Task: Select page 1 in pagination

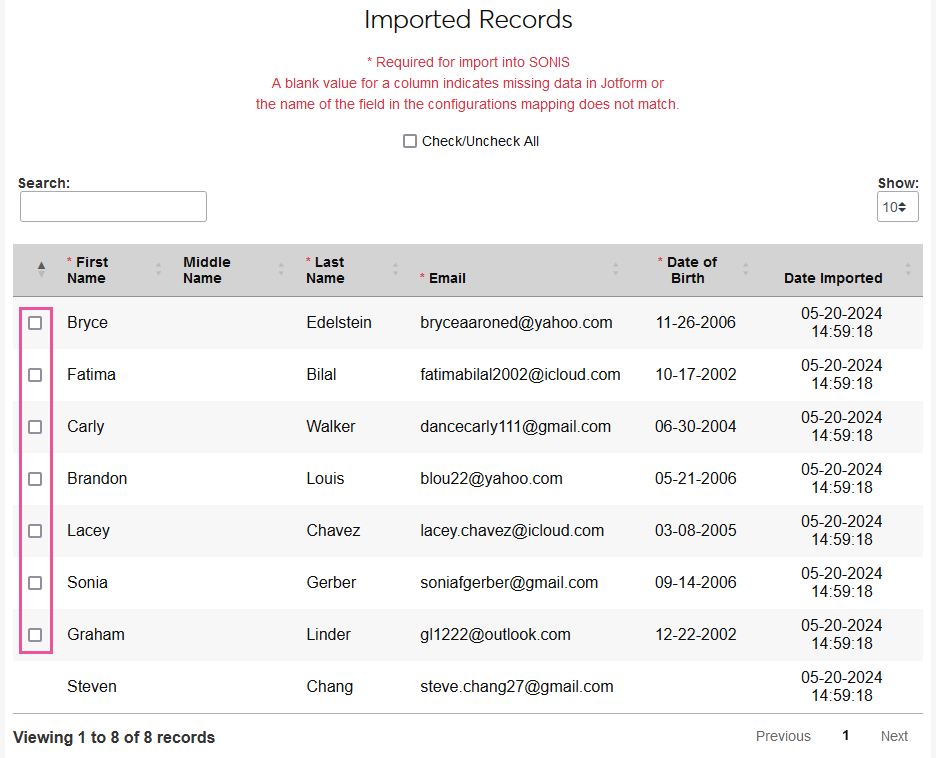Action: click(845, 736)
